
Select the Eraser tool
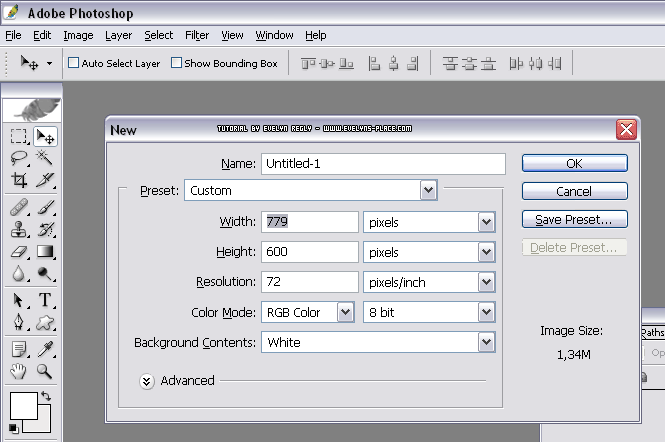tap(19, 252)
